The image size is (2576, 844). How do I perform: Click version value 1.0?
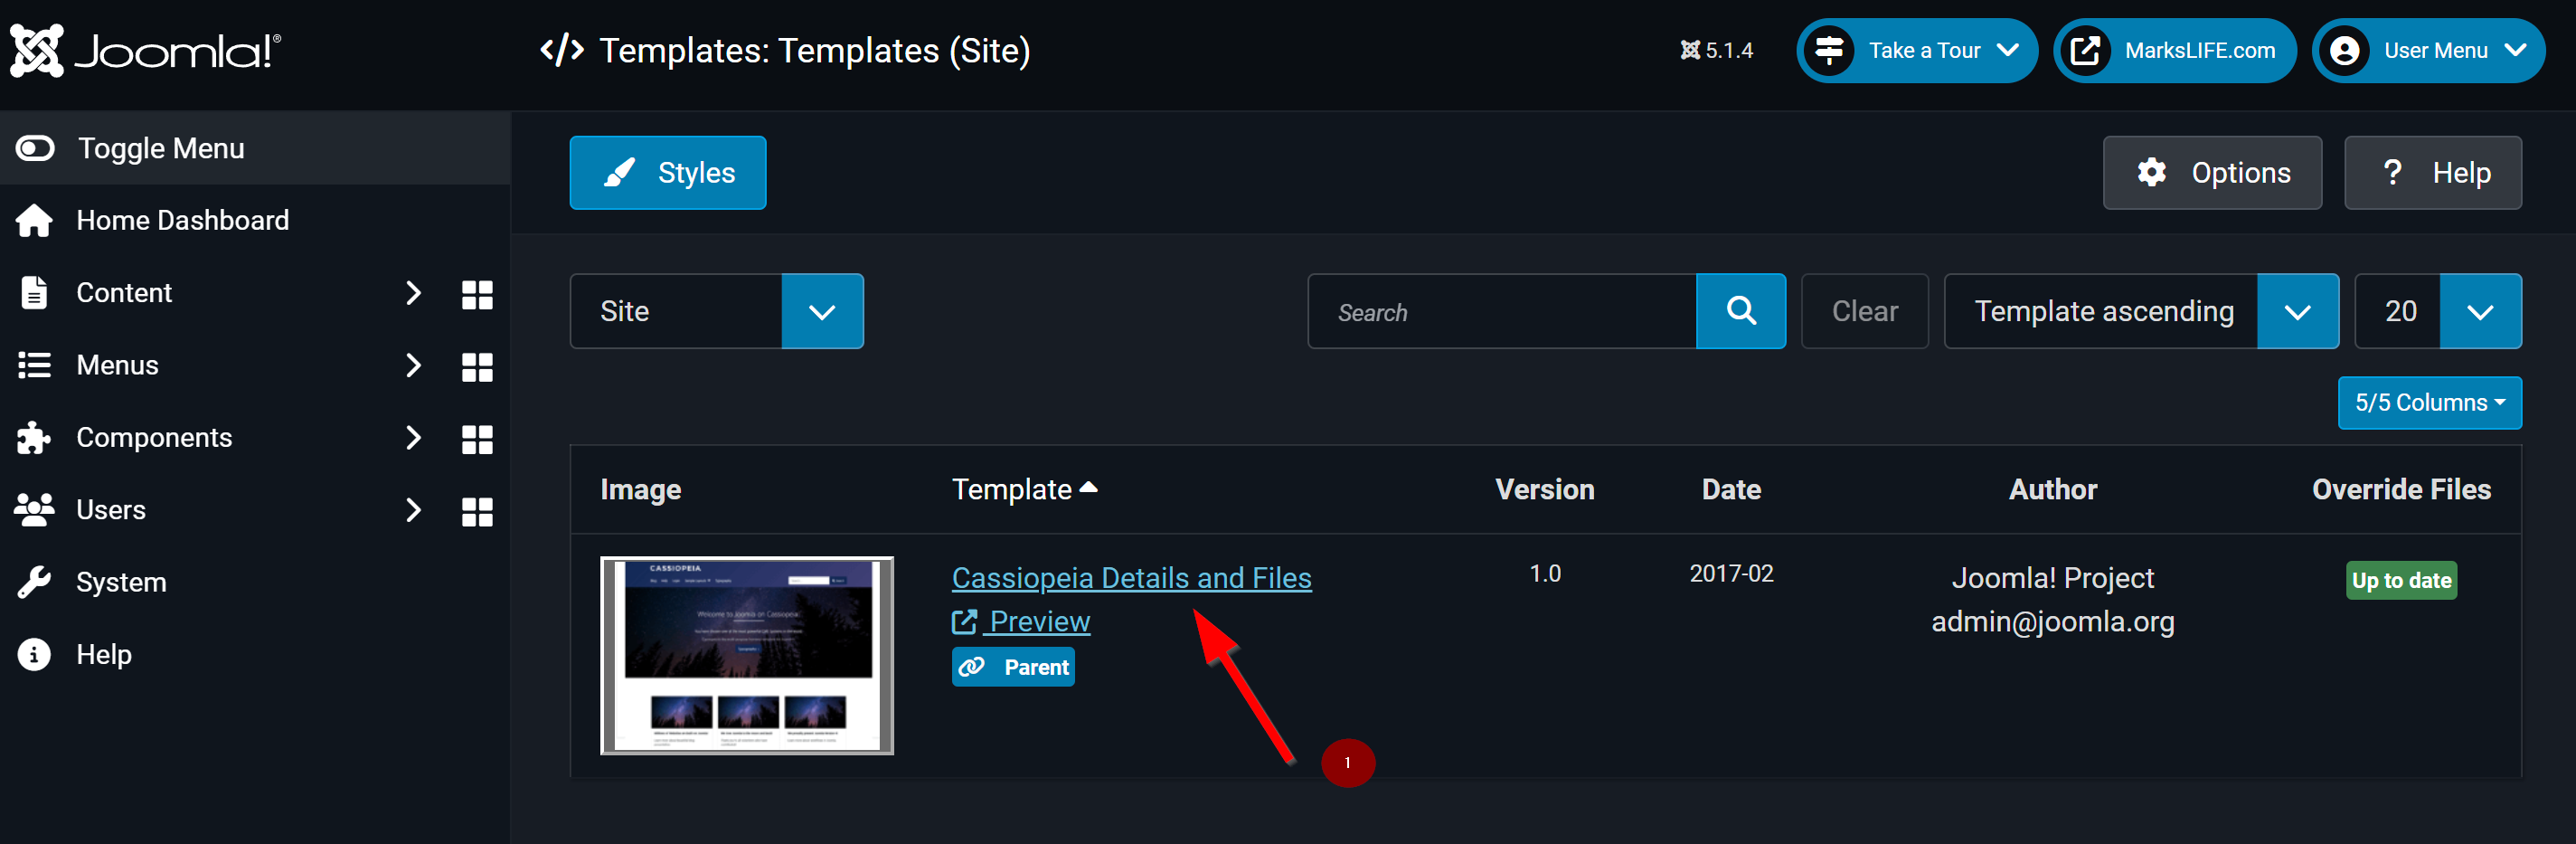tap(1545, 573)
